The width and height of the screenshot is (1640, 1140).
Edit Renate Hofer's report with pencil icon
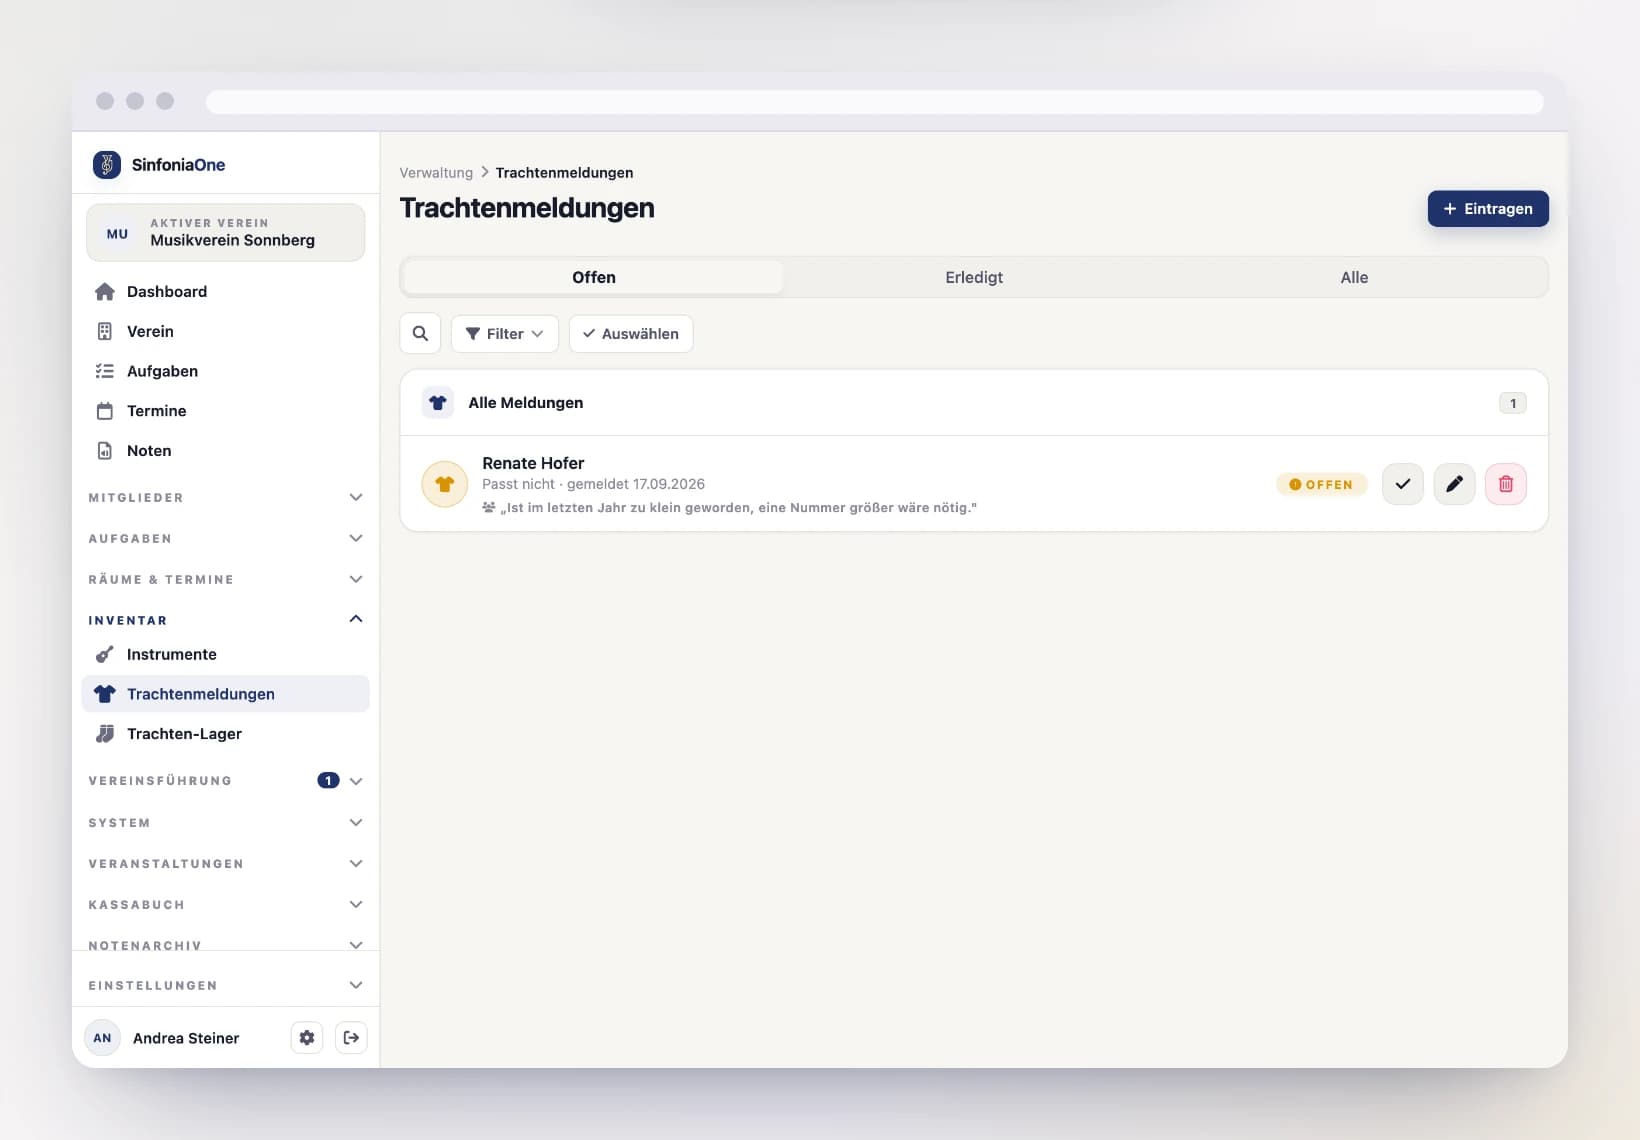coord(1454,484)
